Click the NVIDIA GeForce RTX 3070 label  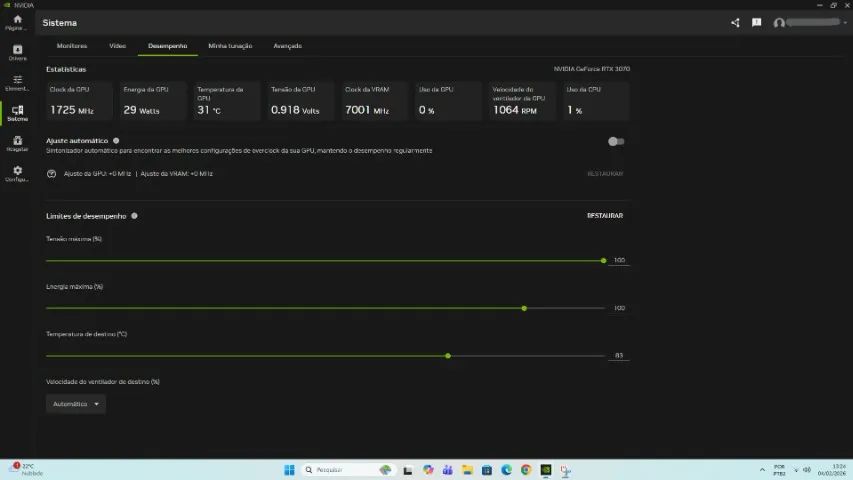(x=592, y=69)
